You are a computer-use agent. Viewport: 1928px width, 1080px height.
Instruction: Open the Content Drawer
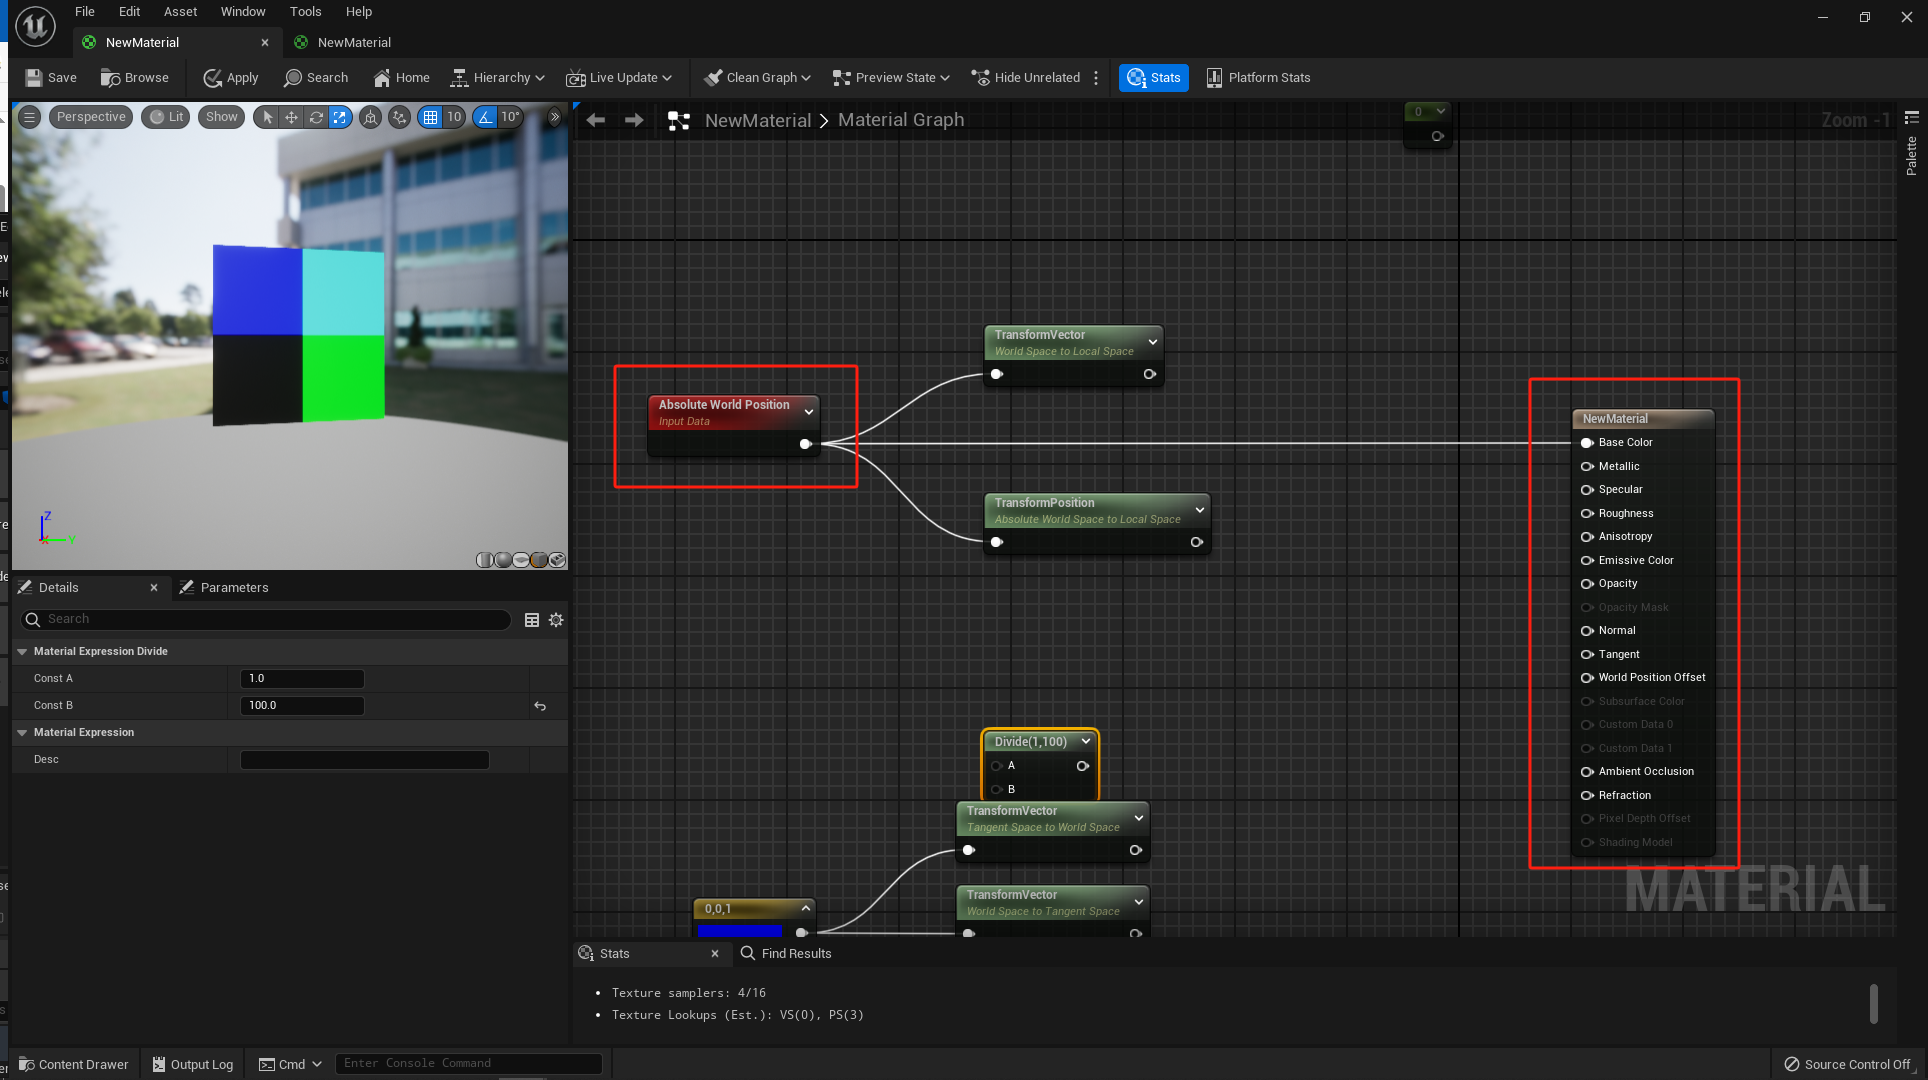coord(74,1064)
